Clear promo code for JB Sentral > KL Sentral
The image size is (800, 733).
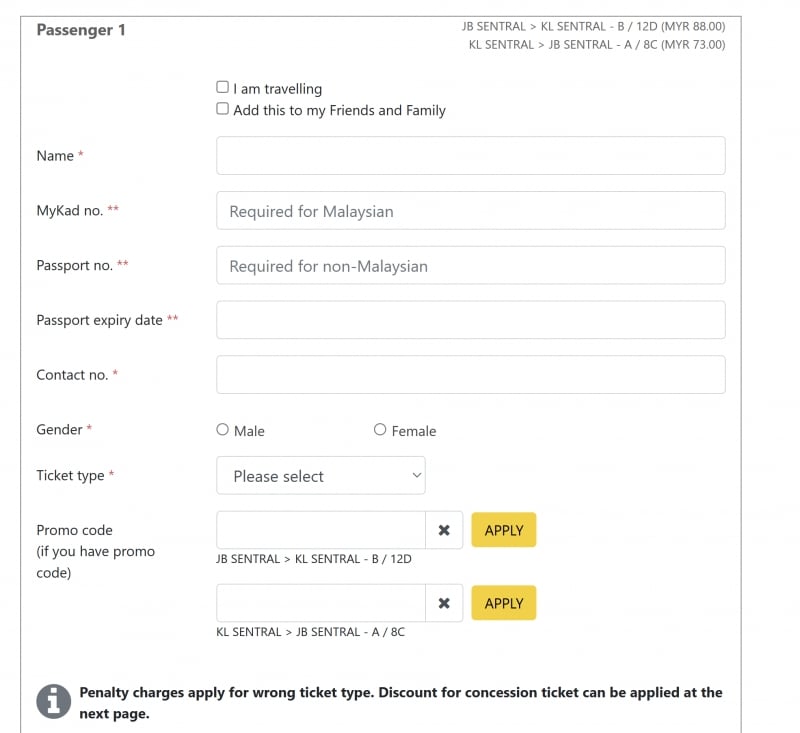coord(444,530)
